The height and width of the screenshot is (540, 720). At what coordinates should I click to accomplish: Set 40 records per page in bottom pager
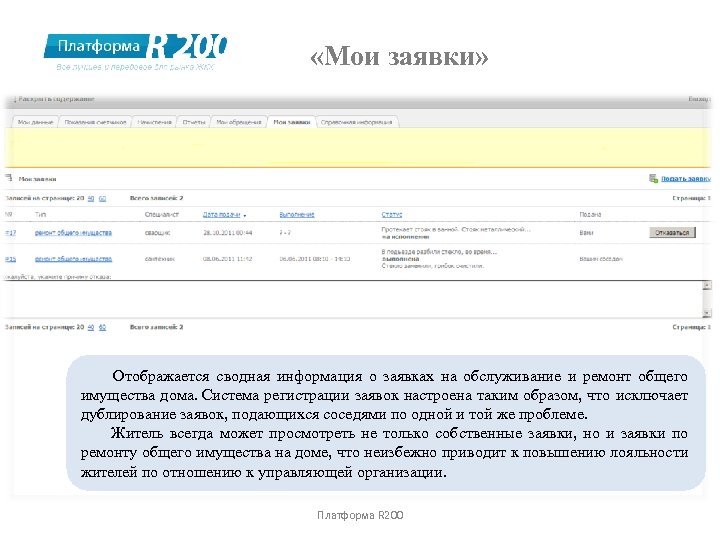[x=91, y=327]
